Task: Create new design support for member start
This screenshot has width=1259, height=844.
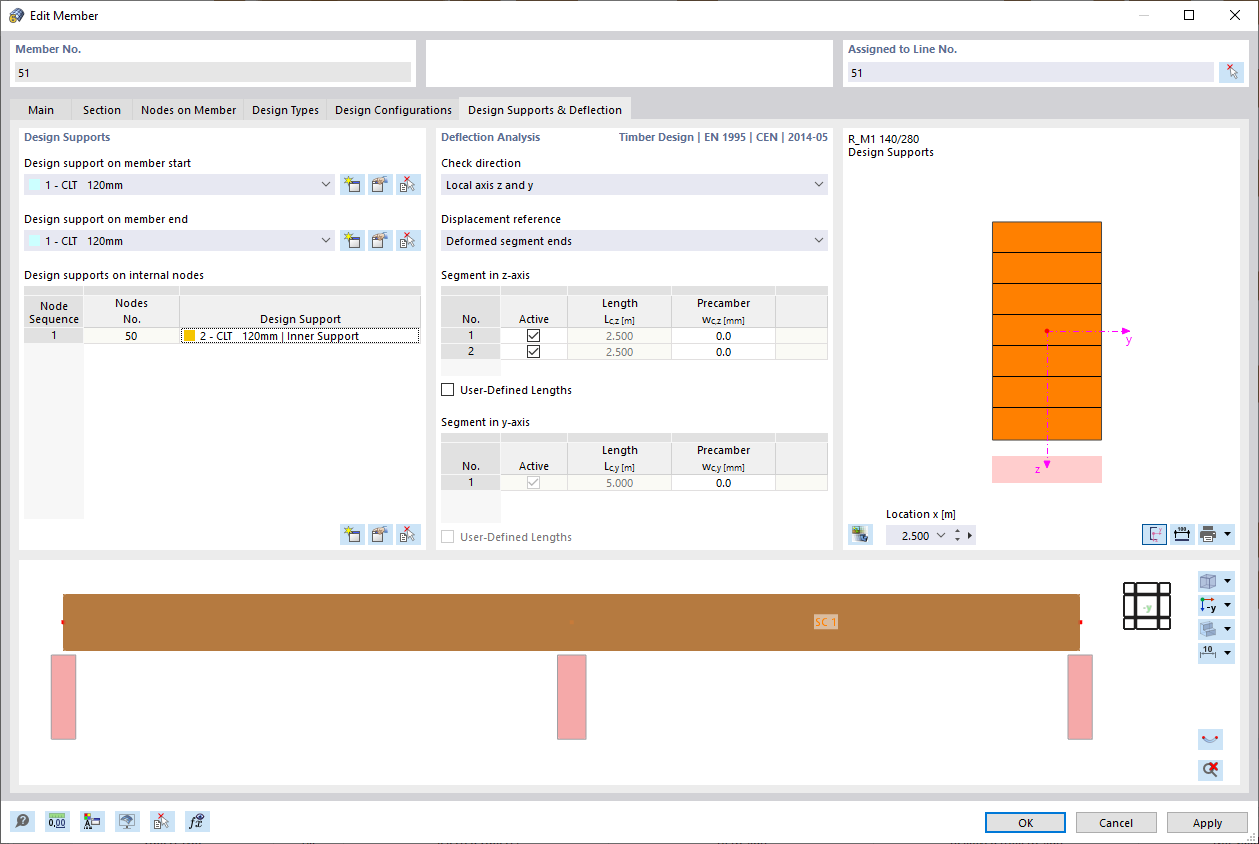Action: coord(352,184)
